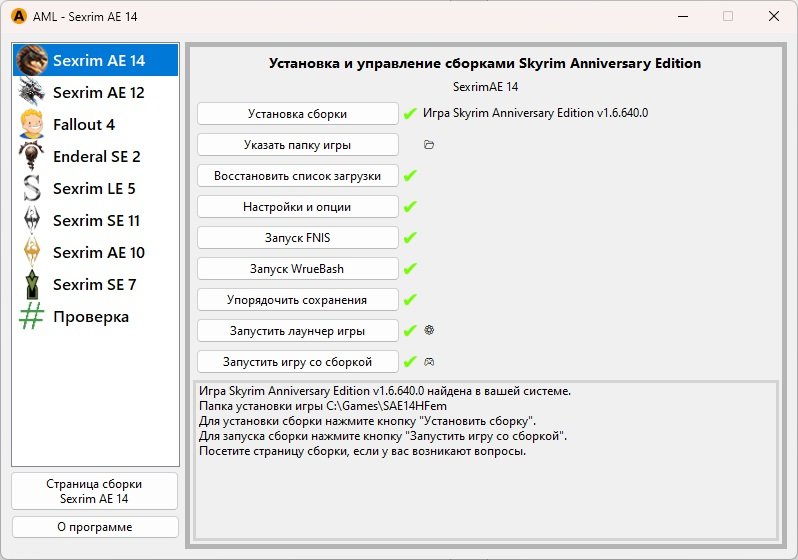This screenshot has width=798, height=560.
Task: Launch WryeBash via Запуск WrueBash button
Action: point(297,269)
